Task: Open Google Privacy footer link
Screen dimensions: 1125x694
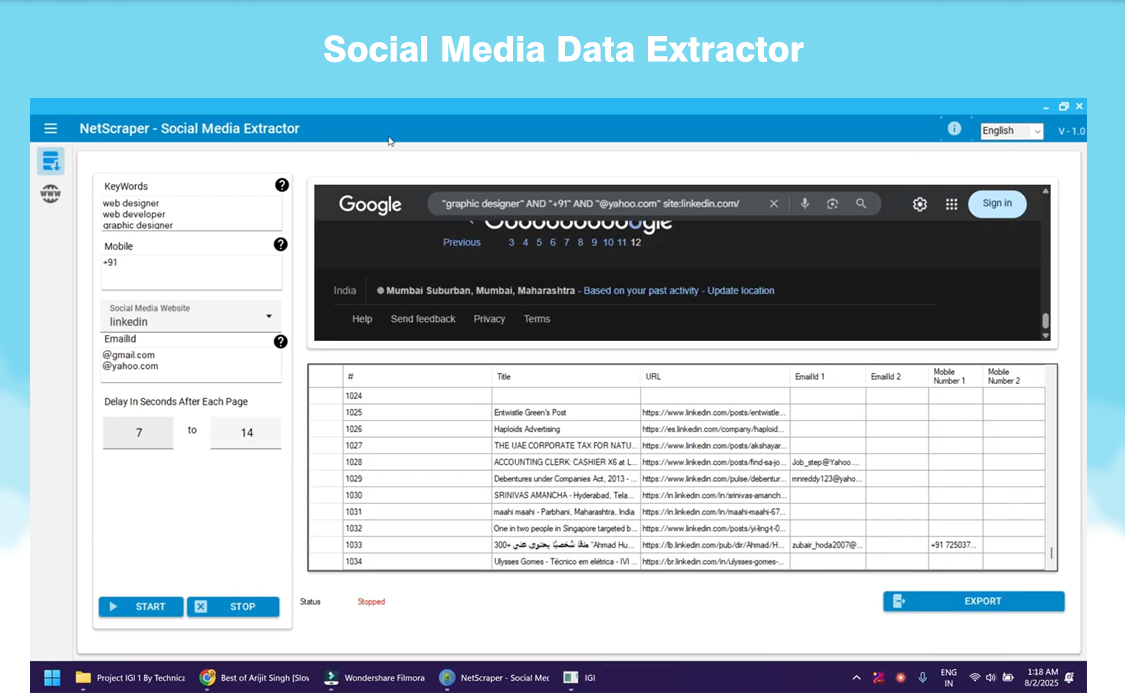Action: coord(489,319)
